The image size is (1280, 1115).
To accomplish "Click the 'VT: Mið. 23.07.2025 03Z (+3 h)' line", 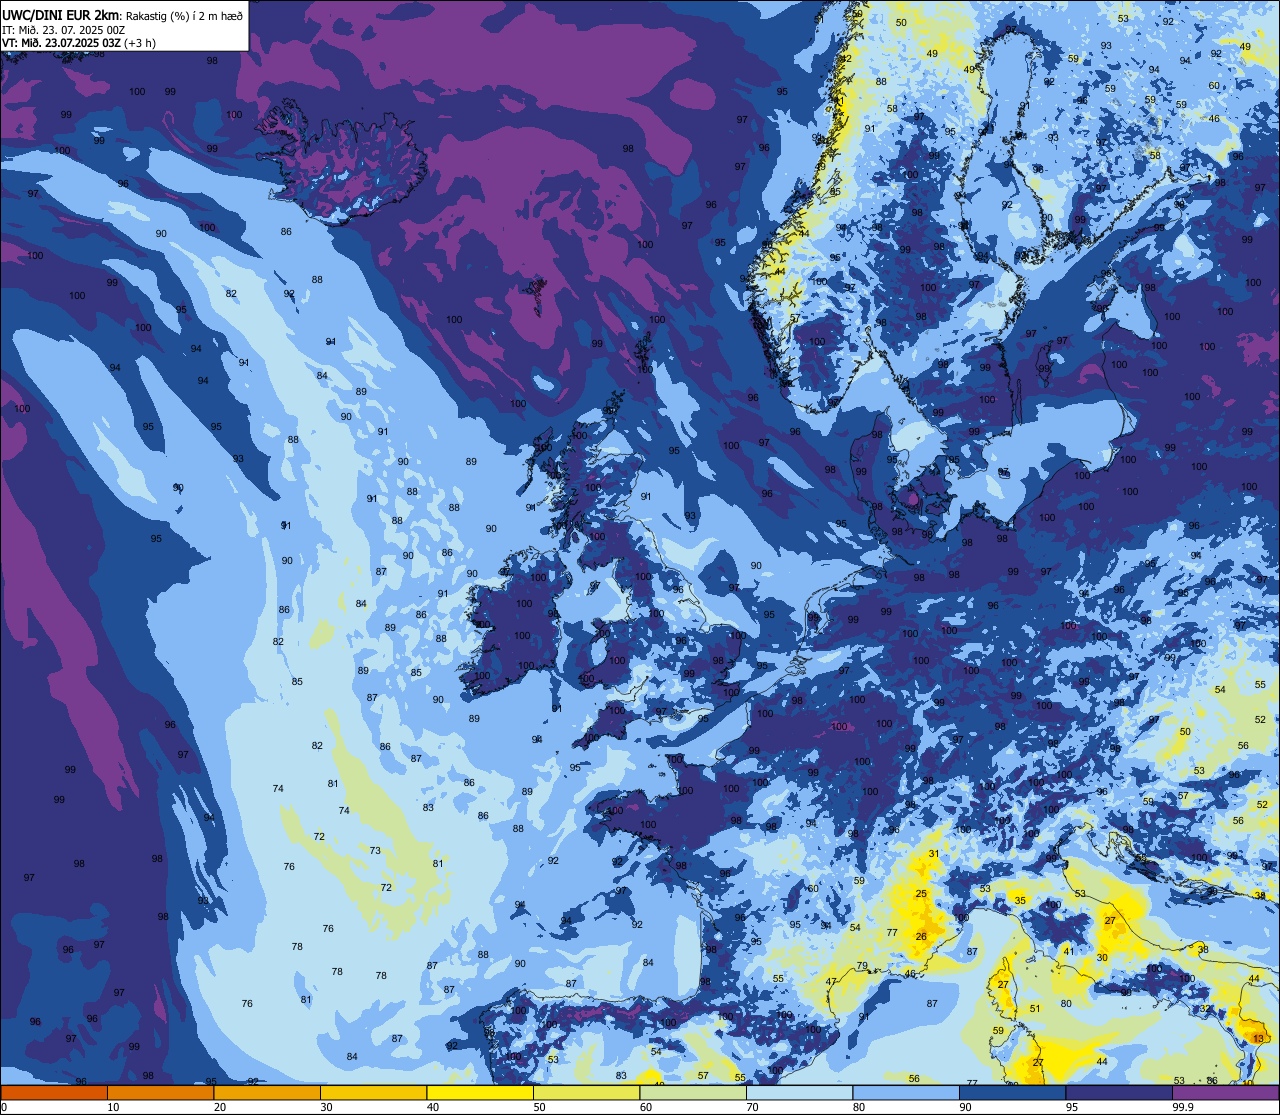I will click(79, 42).
